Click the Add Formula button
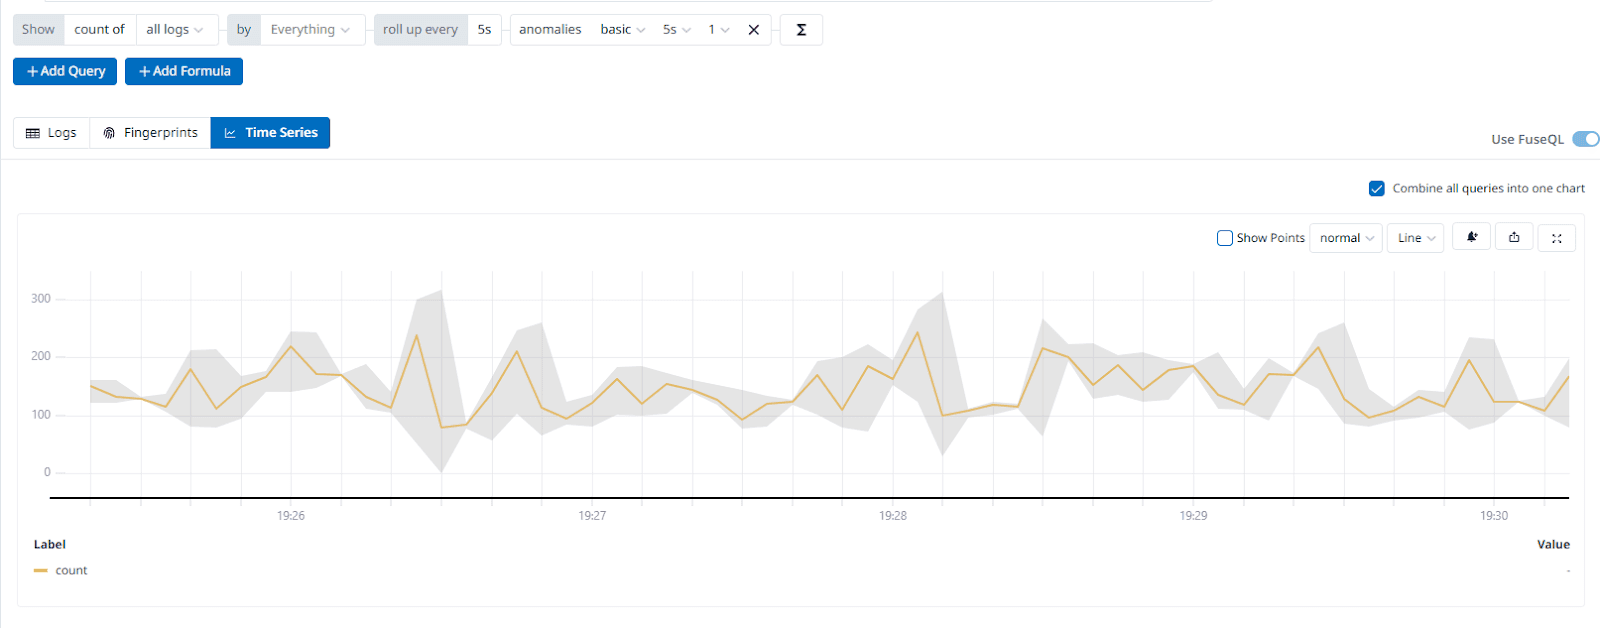 184,71
